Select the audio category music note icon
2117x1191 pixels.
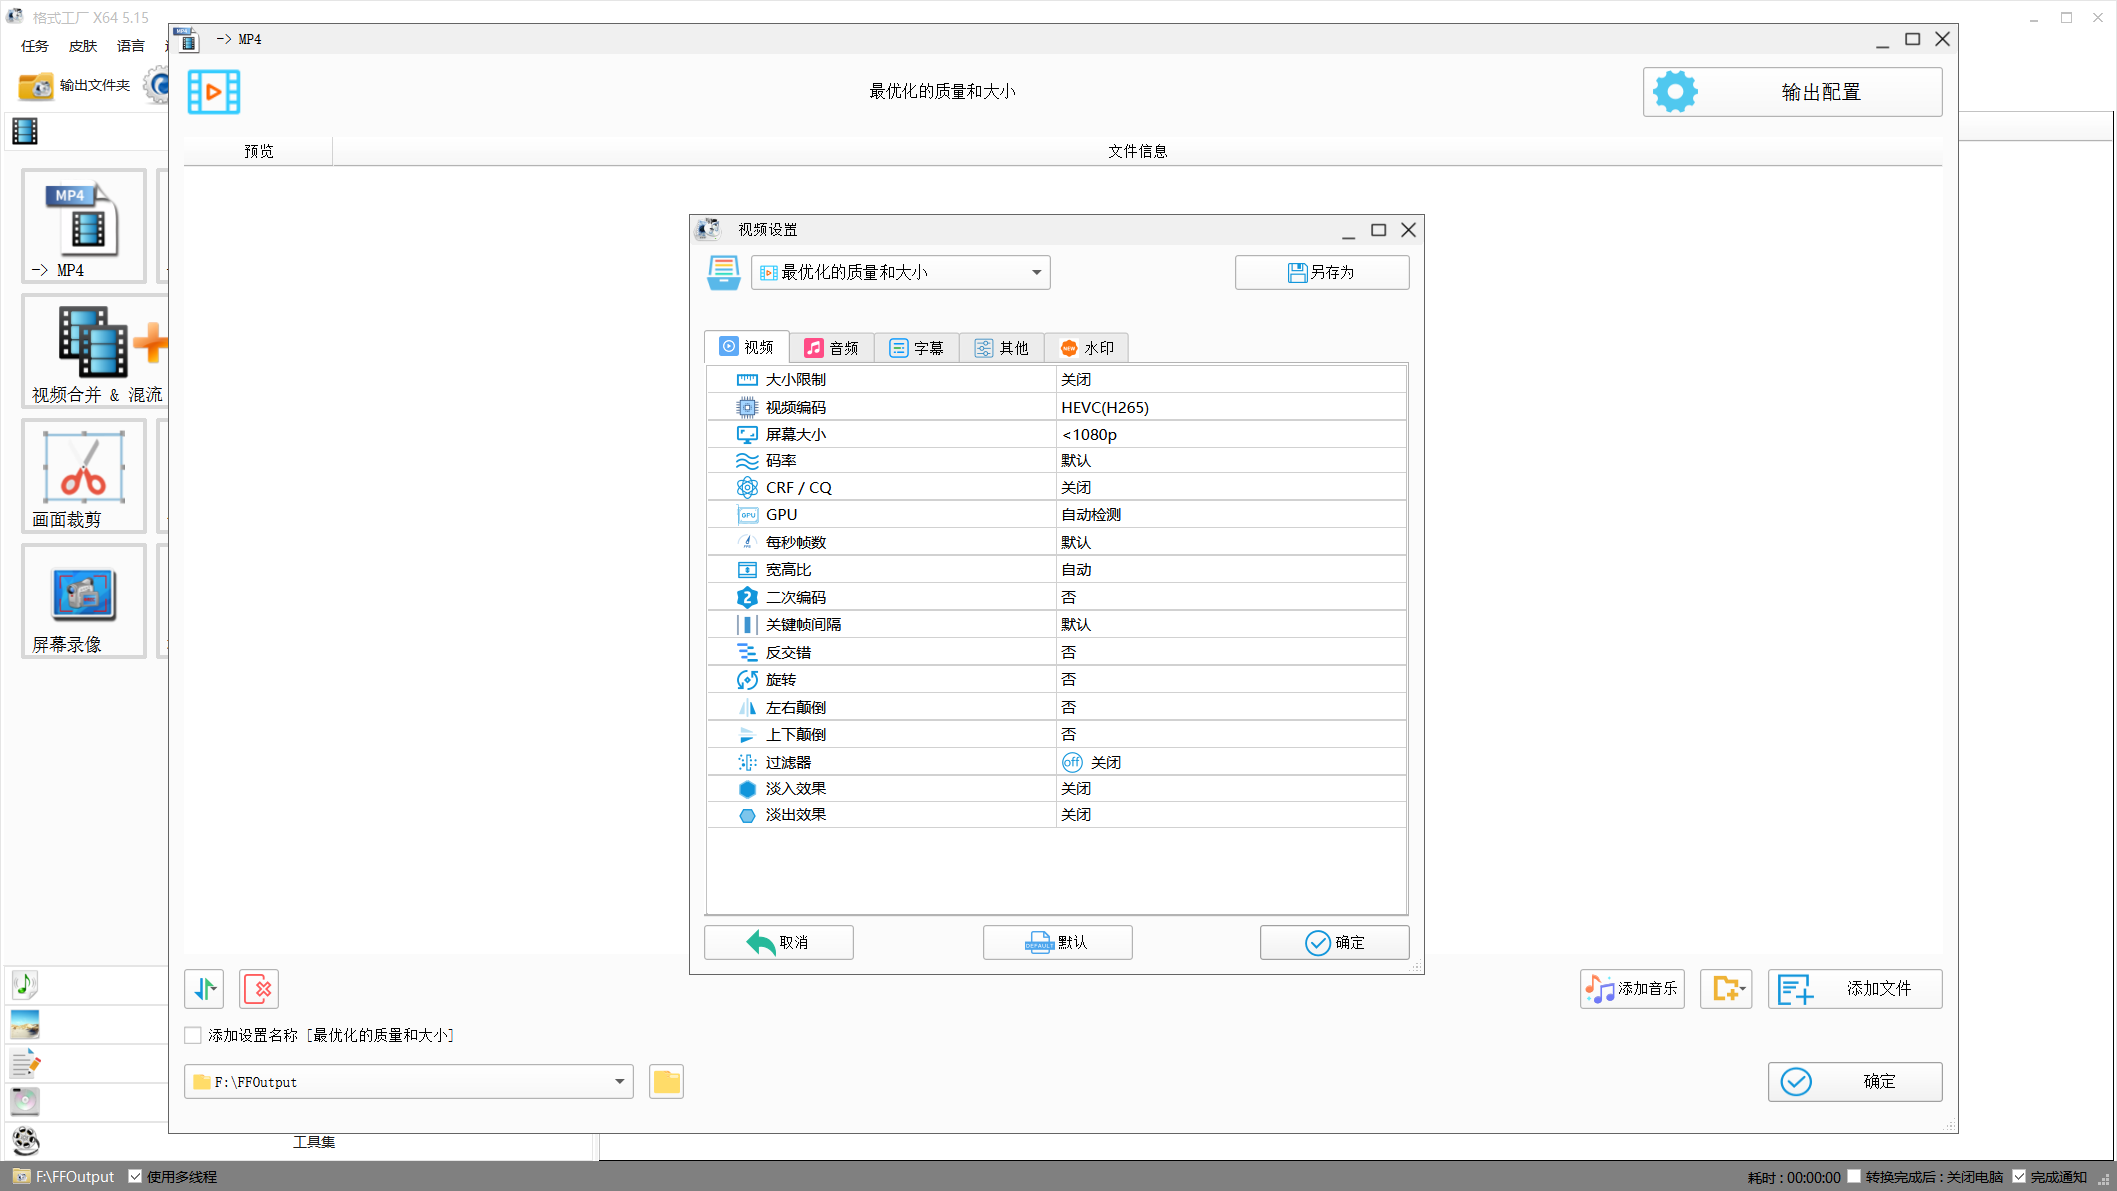25,985
